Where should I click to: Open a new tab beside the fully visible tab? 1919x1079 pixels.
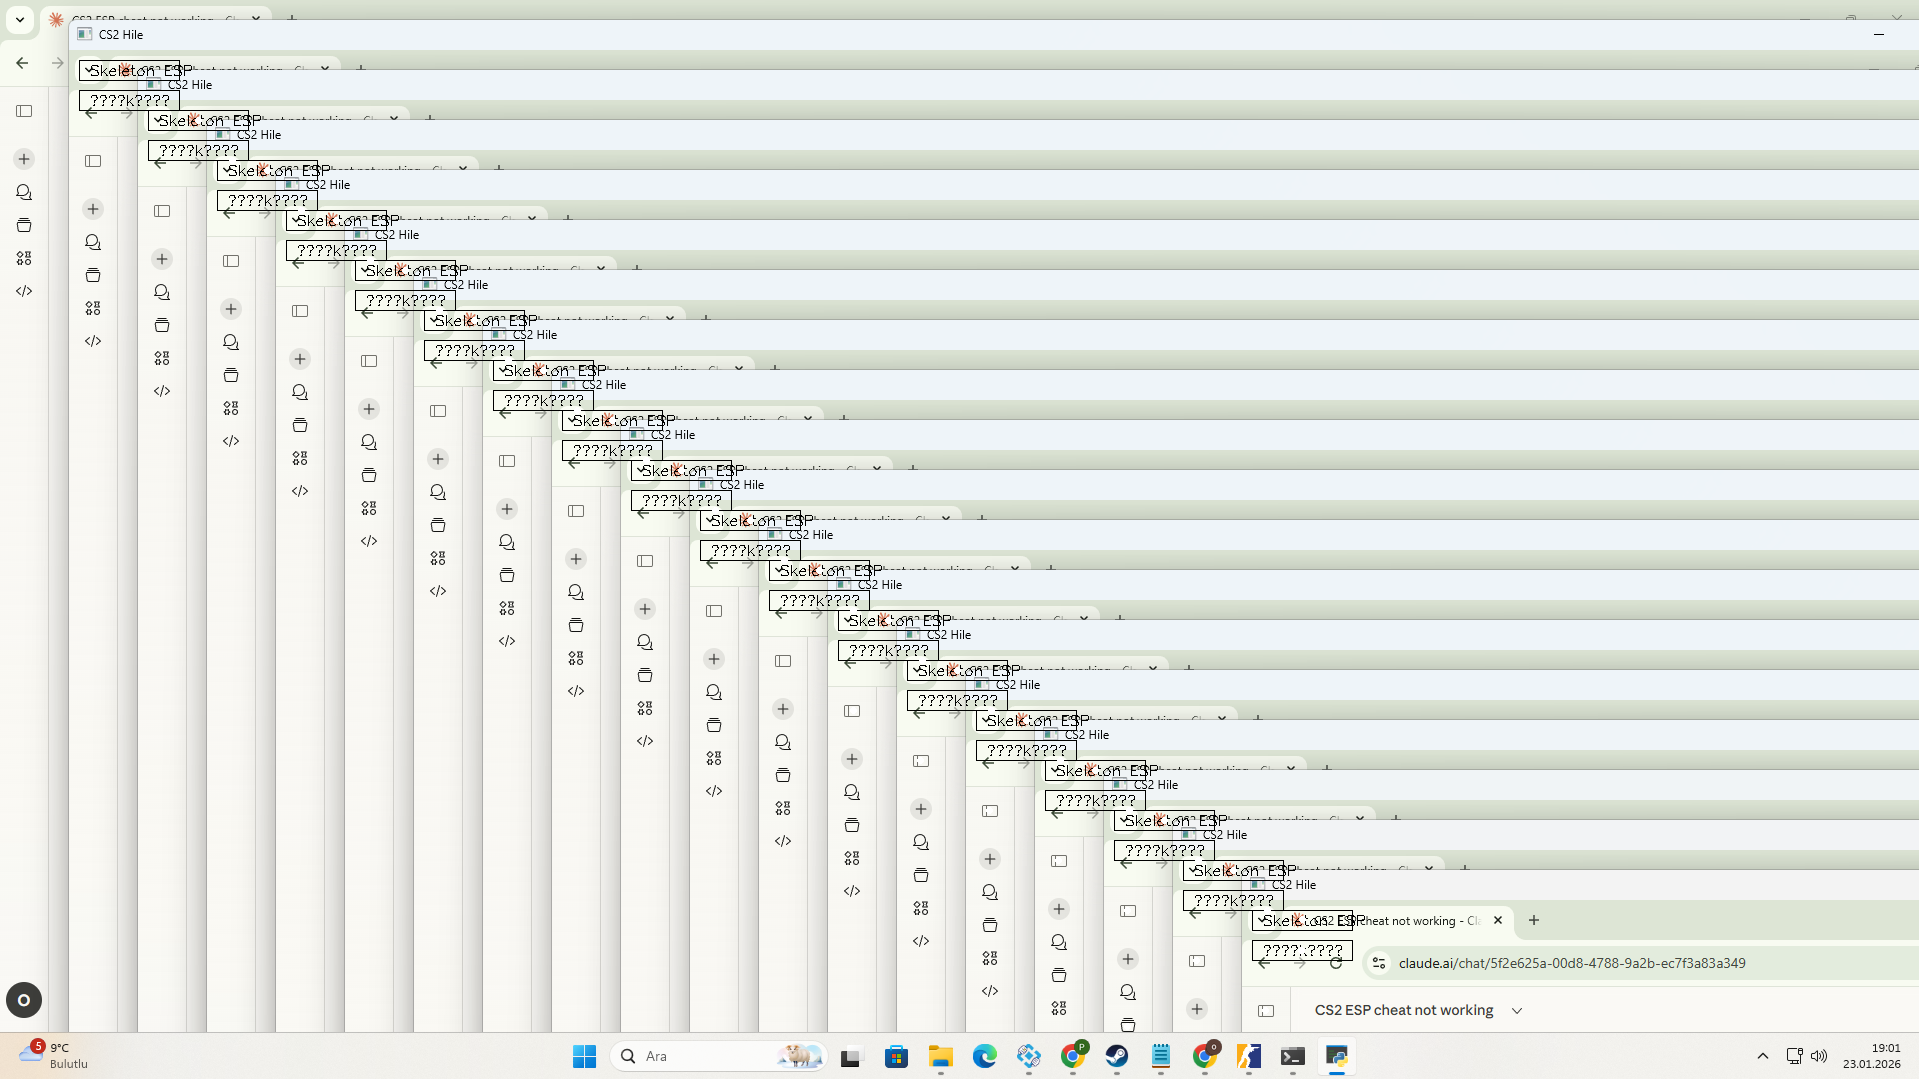coord(1533,920)
